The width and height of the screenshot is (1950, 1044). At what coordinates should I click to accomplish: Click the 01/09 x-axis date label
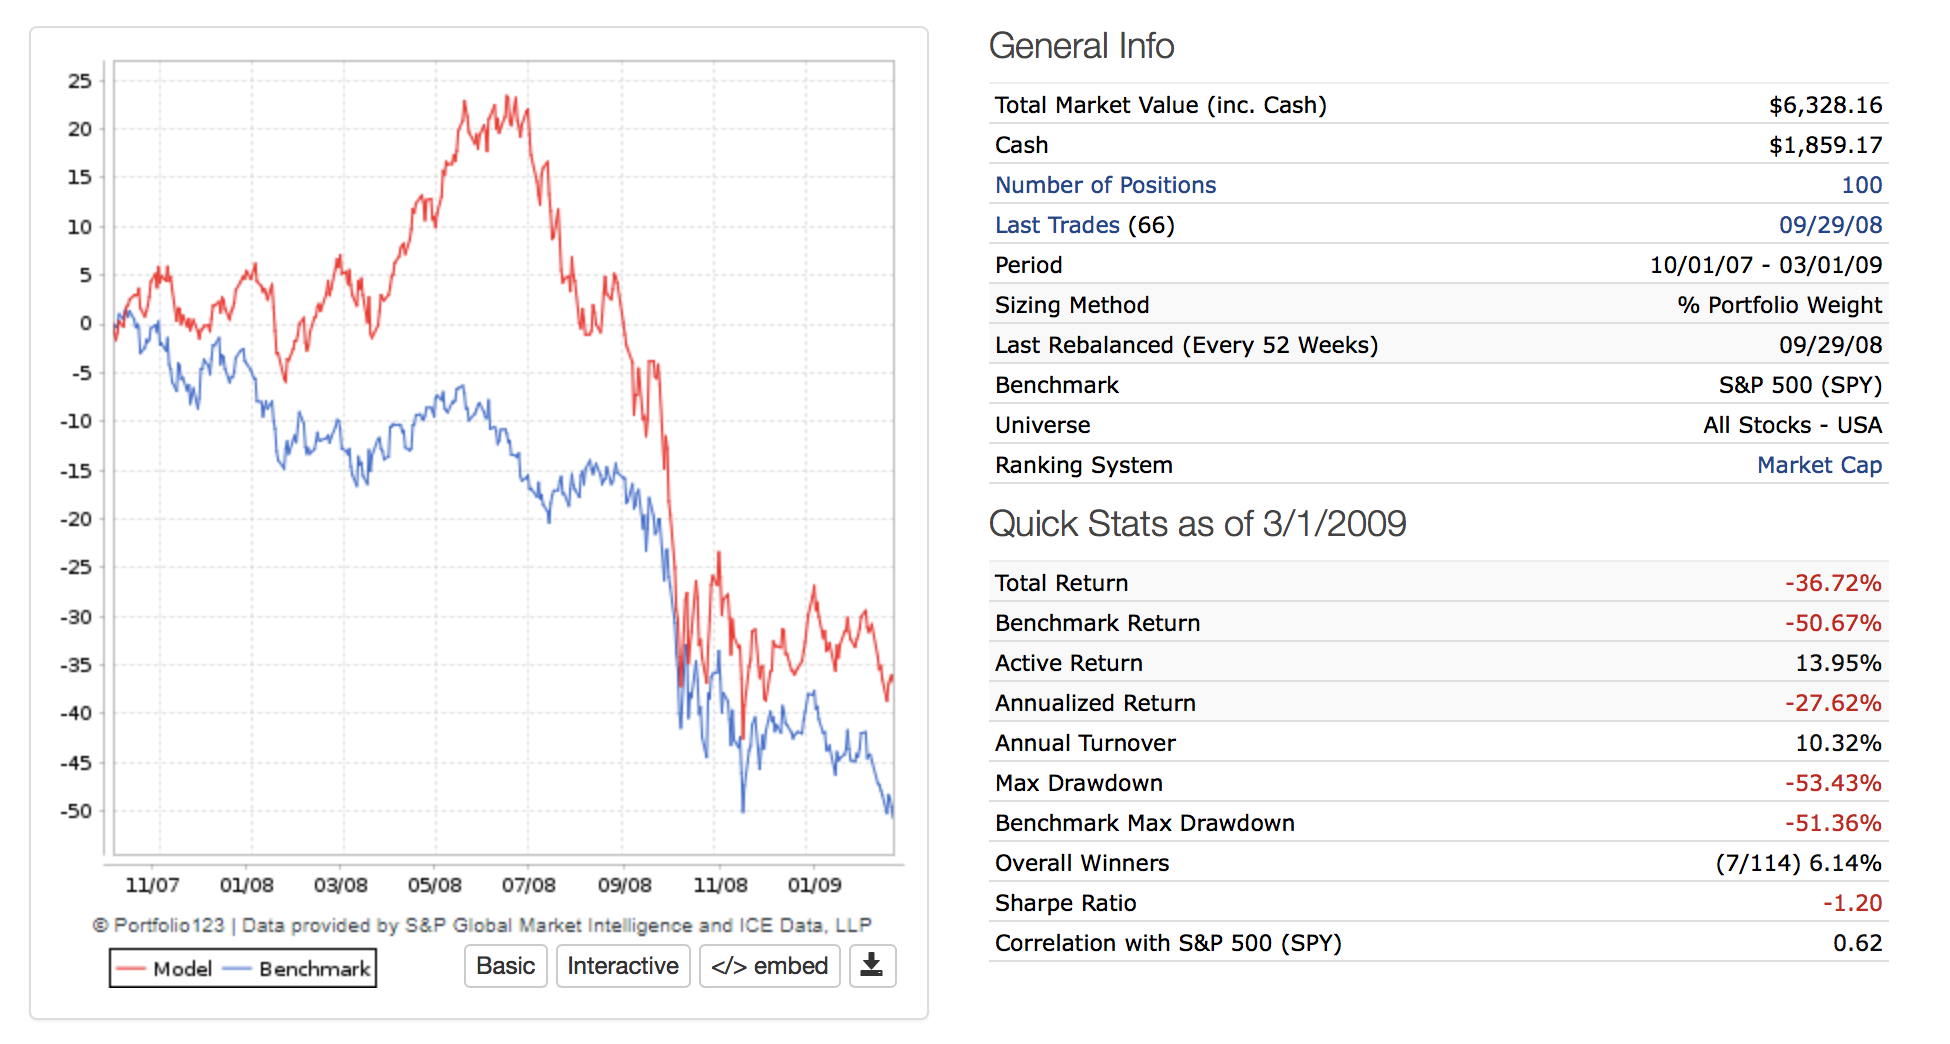(x=814, y=885)
